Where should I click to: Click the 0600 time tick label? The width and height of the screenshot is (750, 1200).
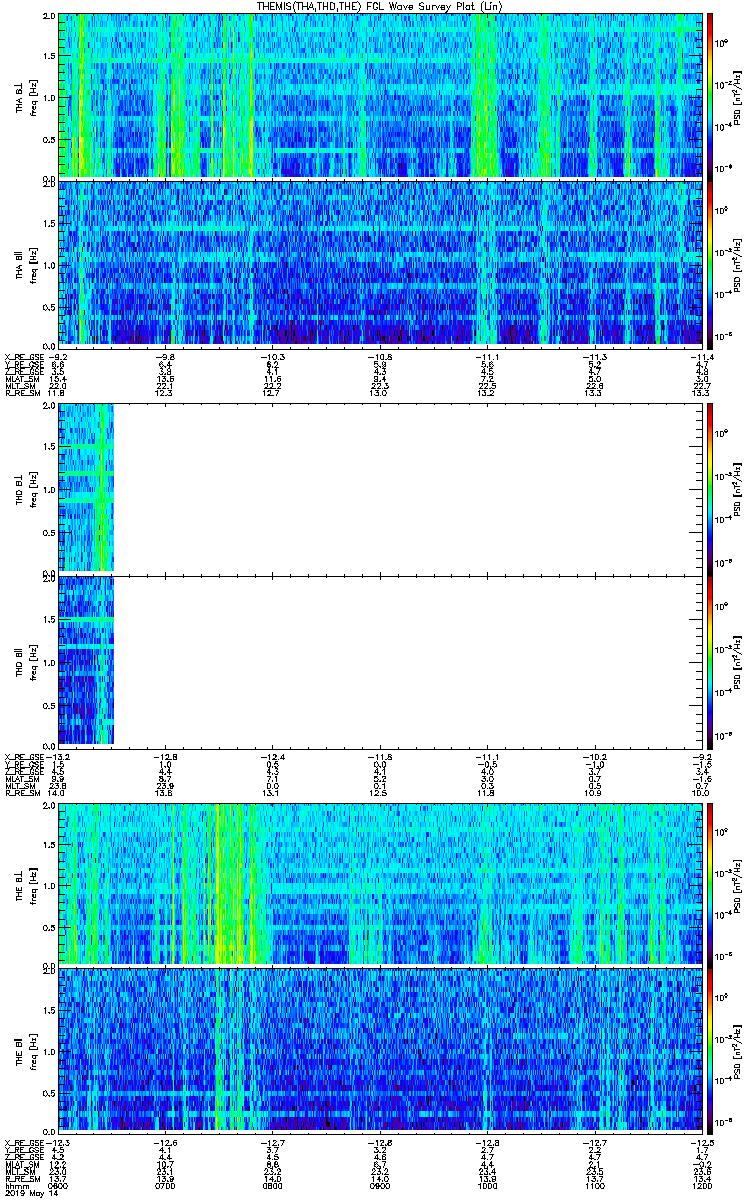coord(58,1186)
